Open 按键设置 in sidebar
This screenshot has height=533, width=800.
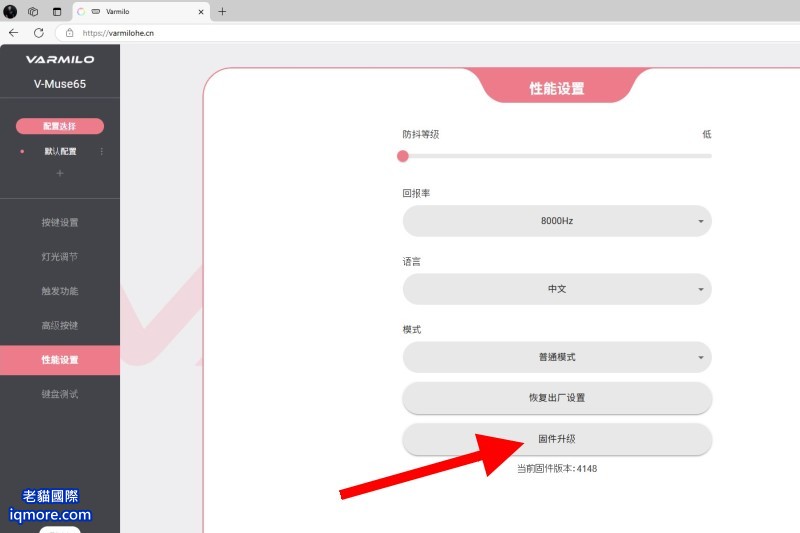60,222
